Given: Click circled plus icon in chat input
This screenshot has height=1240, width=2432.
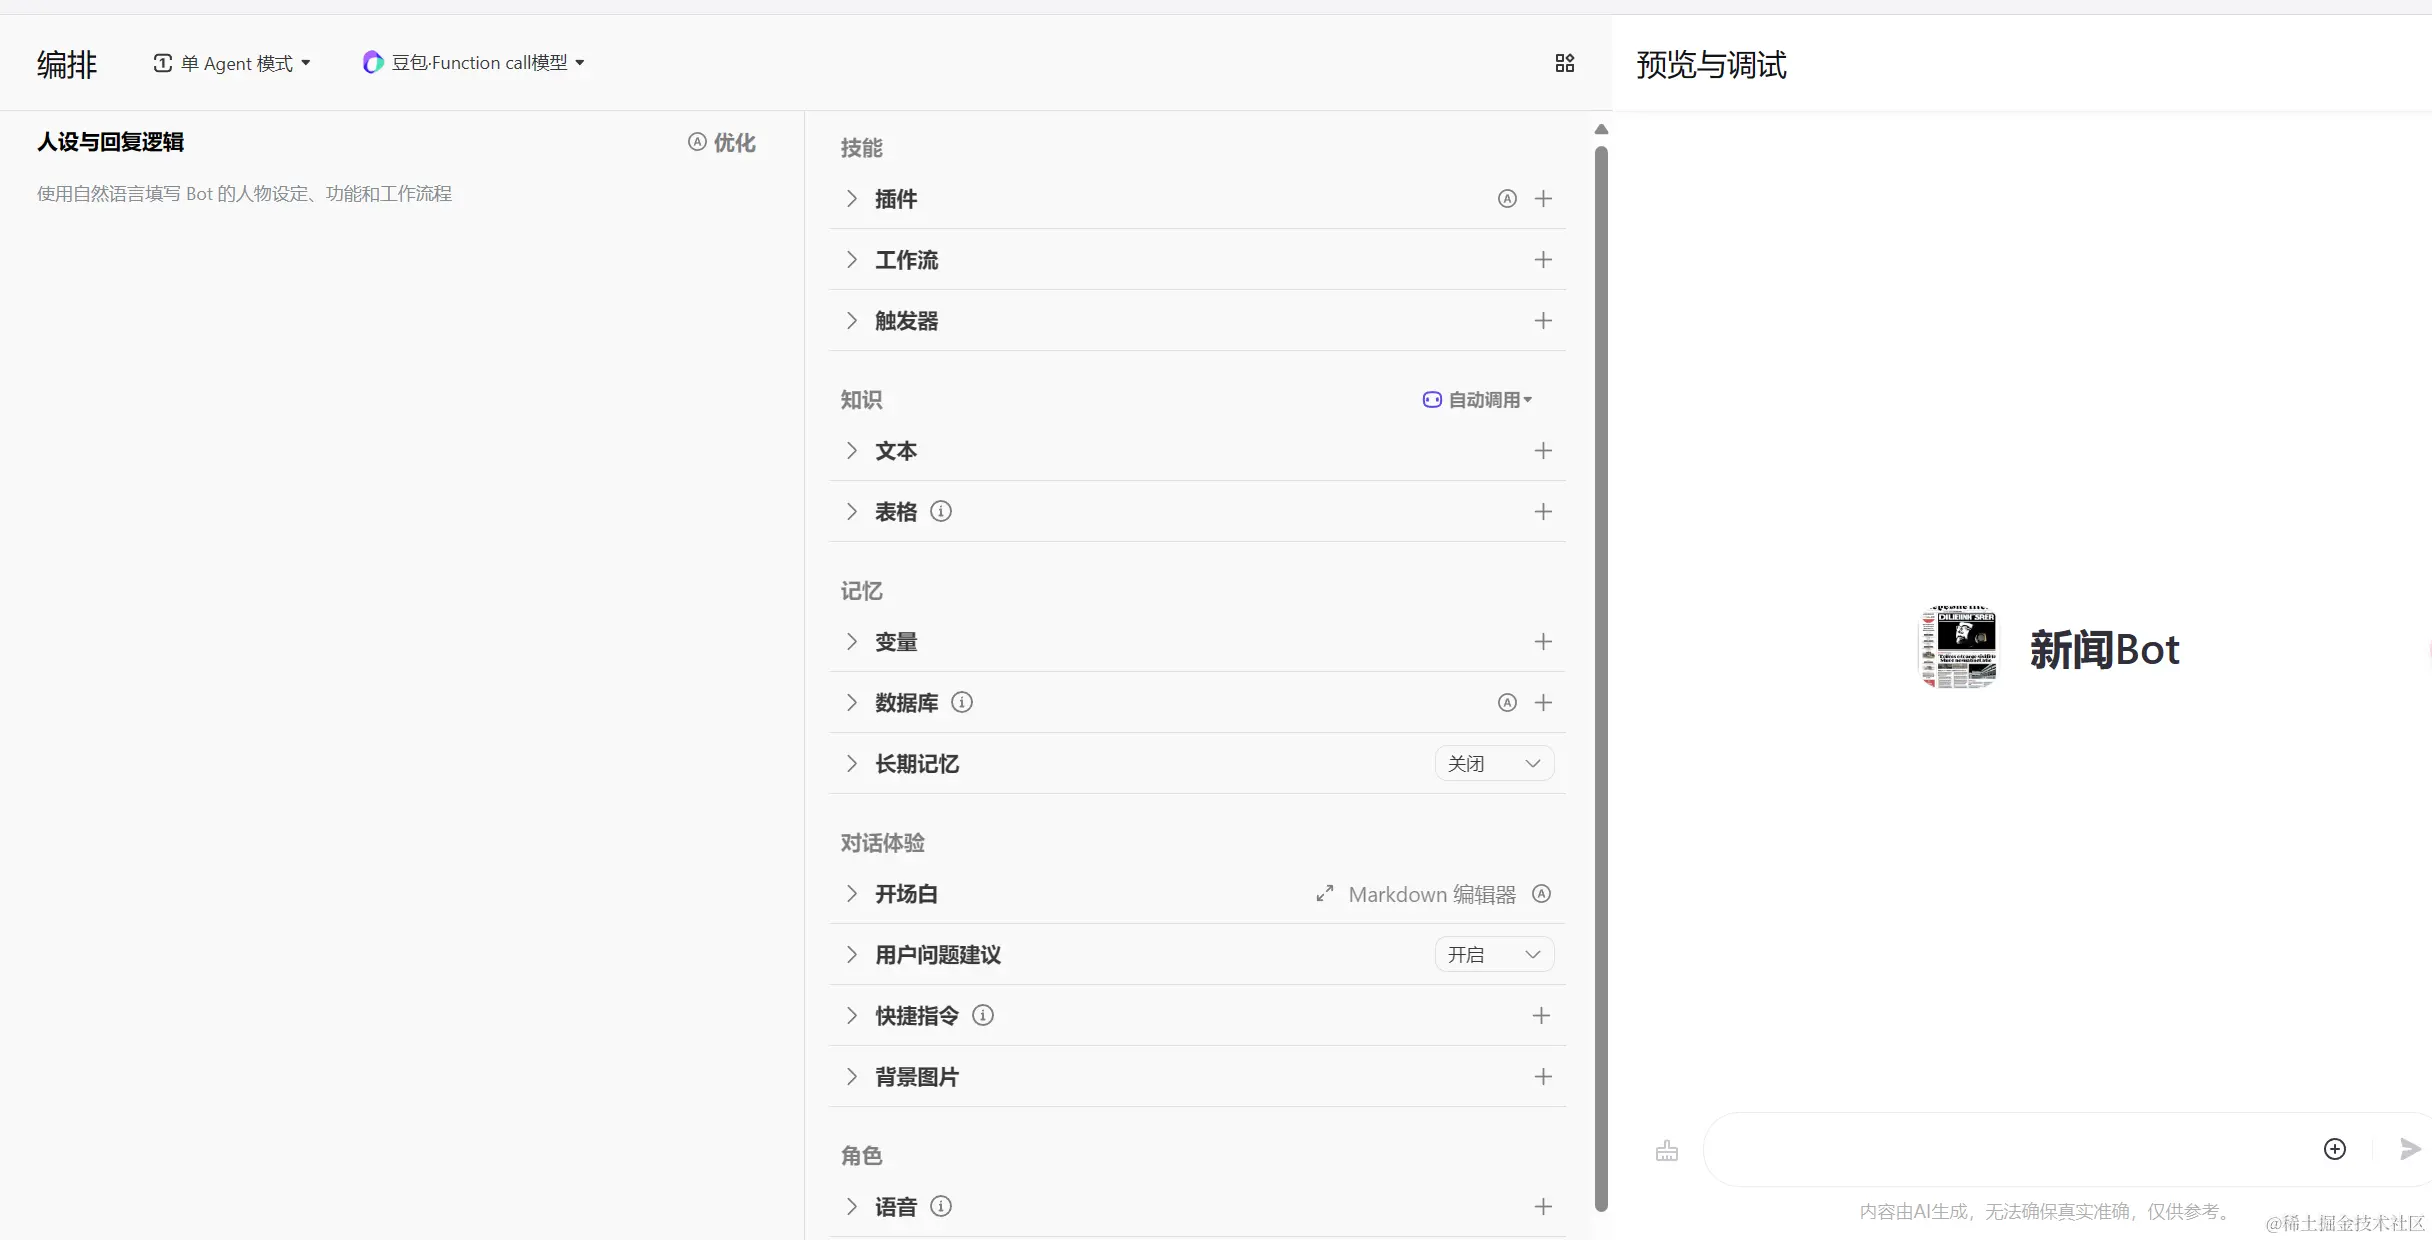Looking at the screenshot, I should pyautogui.click(x=2334, y=1149).
